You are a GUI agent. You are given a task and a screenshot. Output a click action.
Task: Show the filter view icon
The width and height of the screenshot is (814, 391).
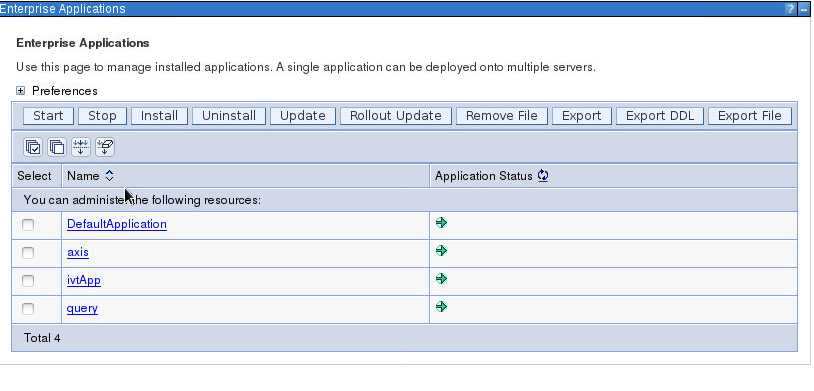80,147
